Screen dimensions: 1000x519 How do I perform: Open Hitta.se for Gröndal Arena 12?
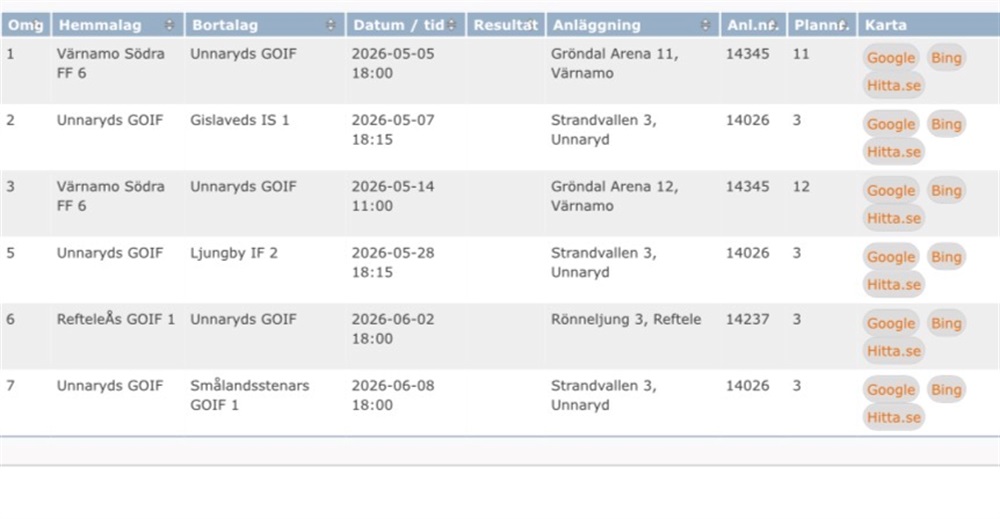click(894, 218)
